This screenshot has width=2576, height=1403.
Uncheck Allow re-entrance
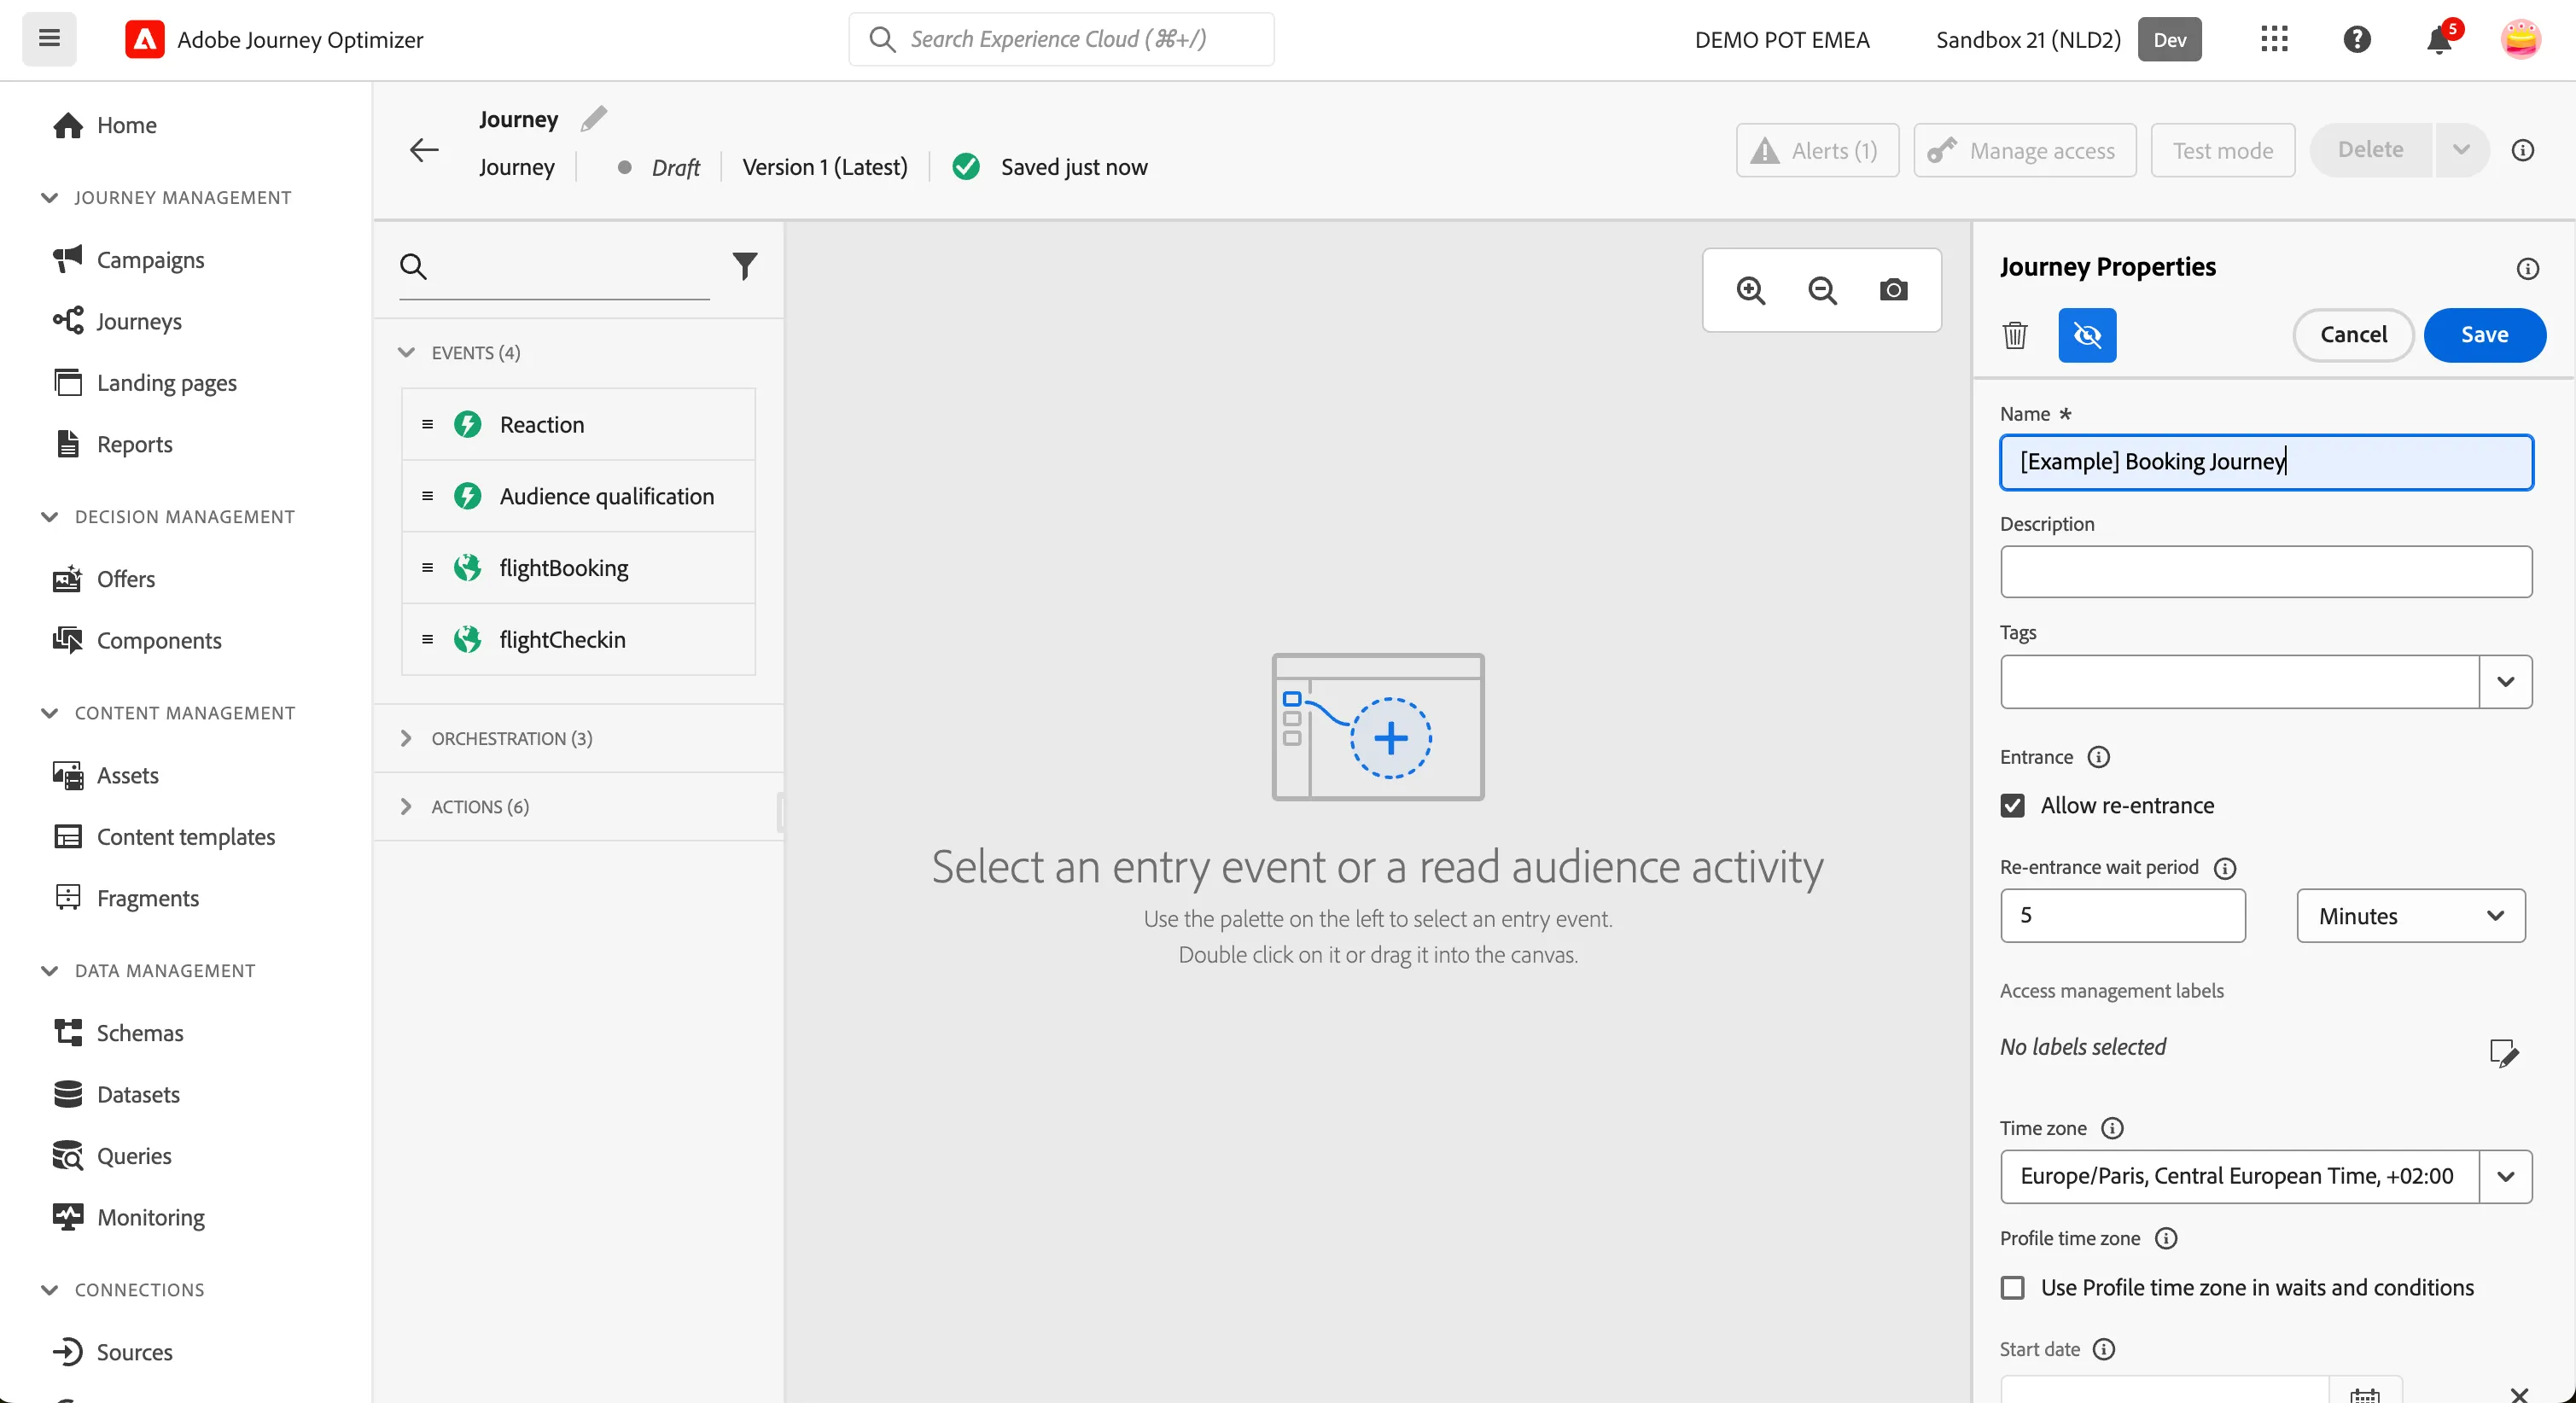2012,805
